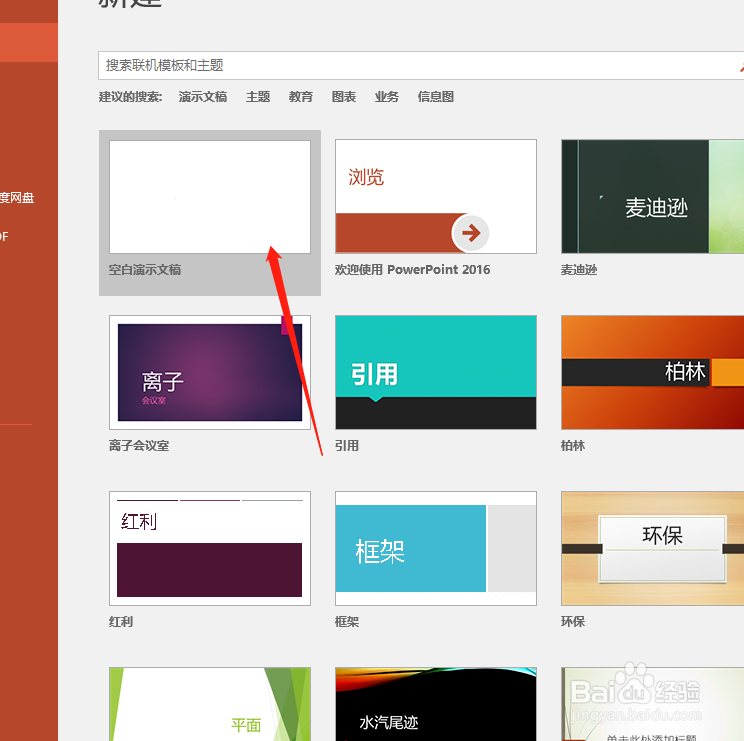Choose the 柏林 theme thumbnail
Screen dimensions: 744x741
click(x=652, y=372)
